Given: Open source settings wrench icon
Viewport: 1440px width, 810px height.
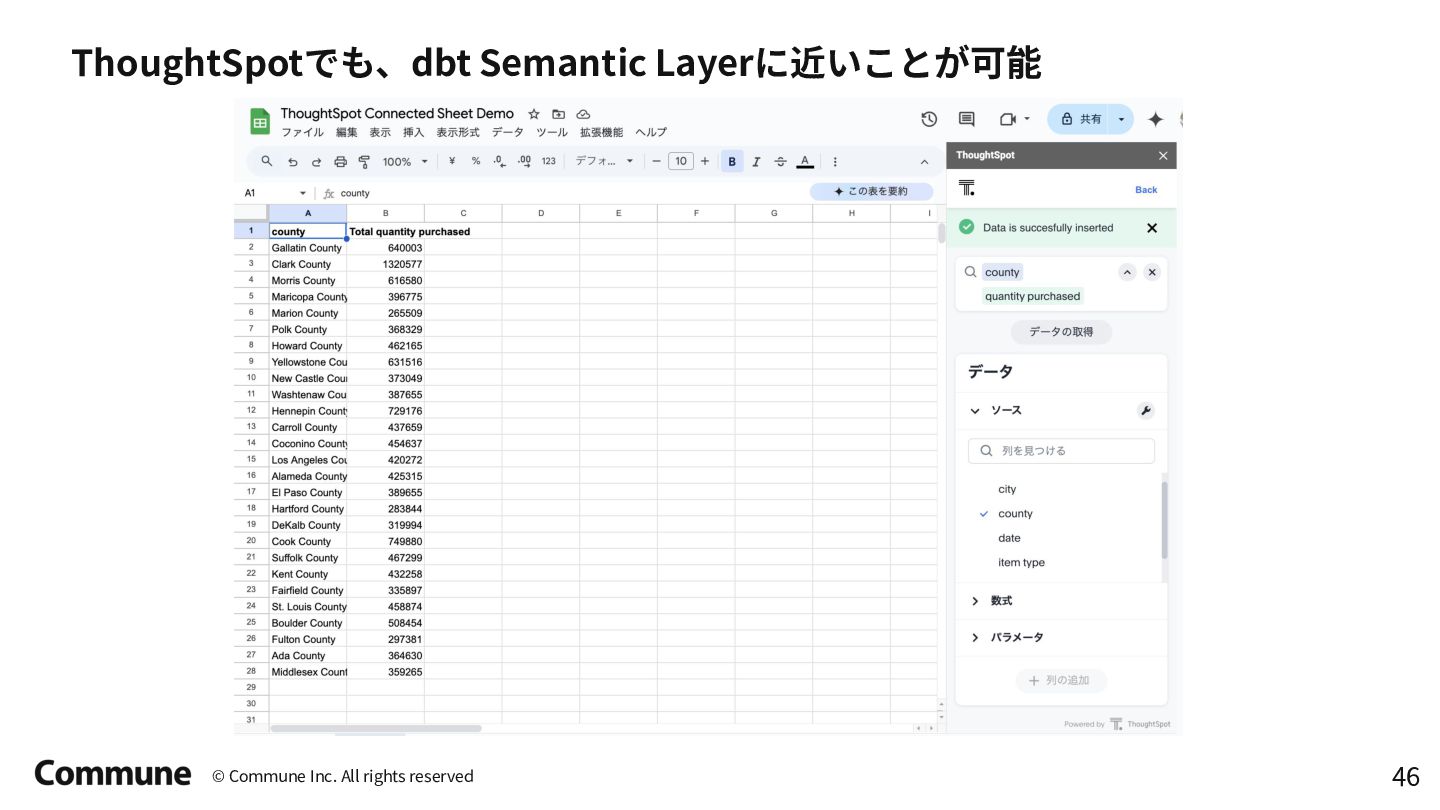Looking at the screenshot, I should coord(1146,411).
